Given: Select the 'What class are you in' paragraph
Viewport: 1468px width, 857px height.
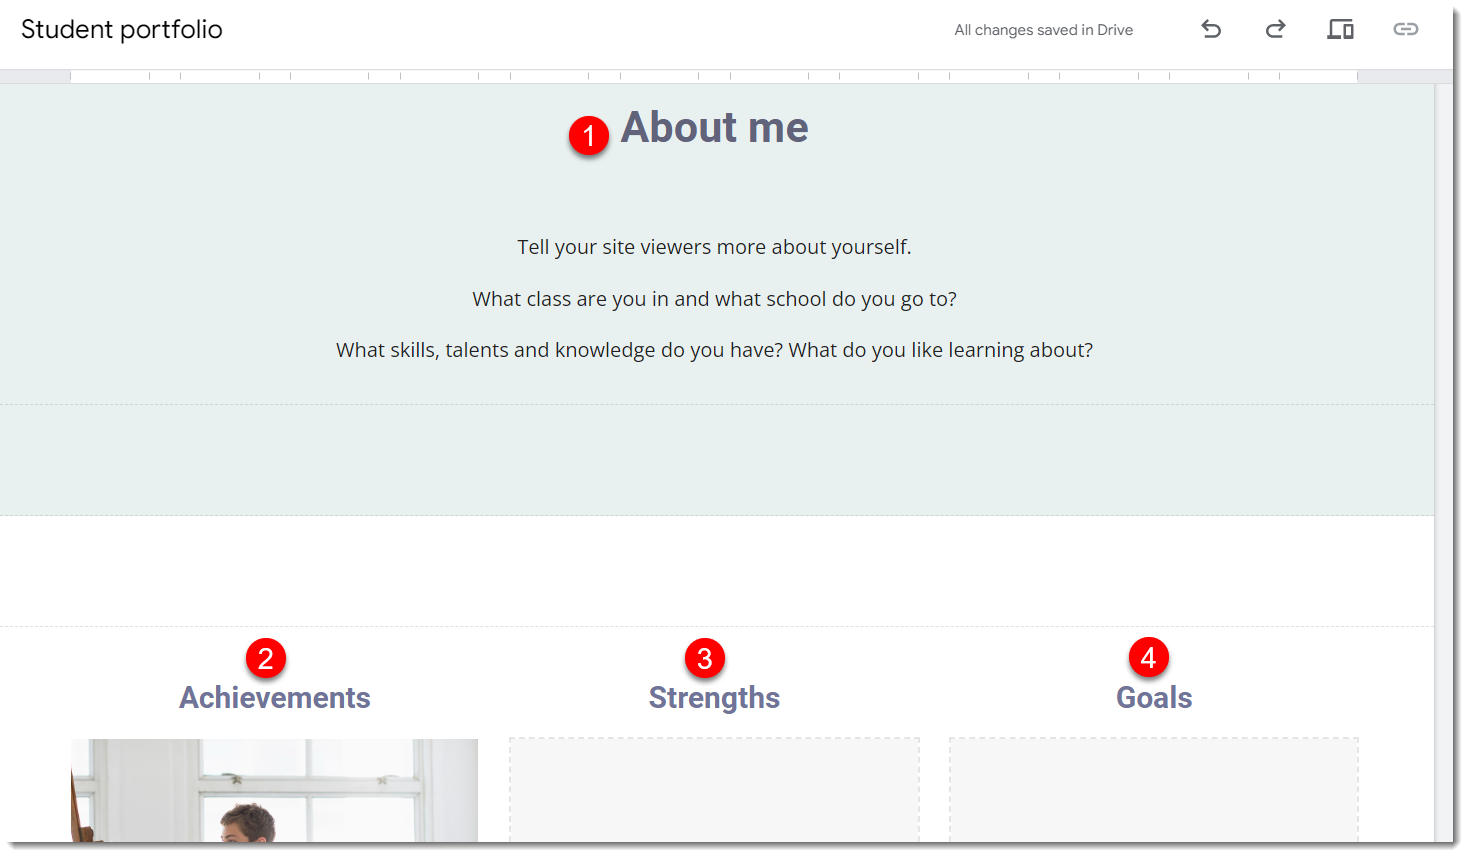Looking at the screenshot, I should (x=713, y=298).
